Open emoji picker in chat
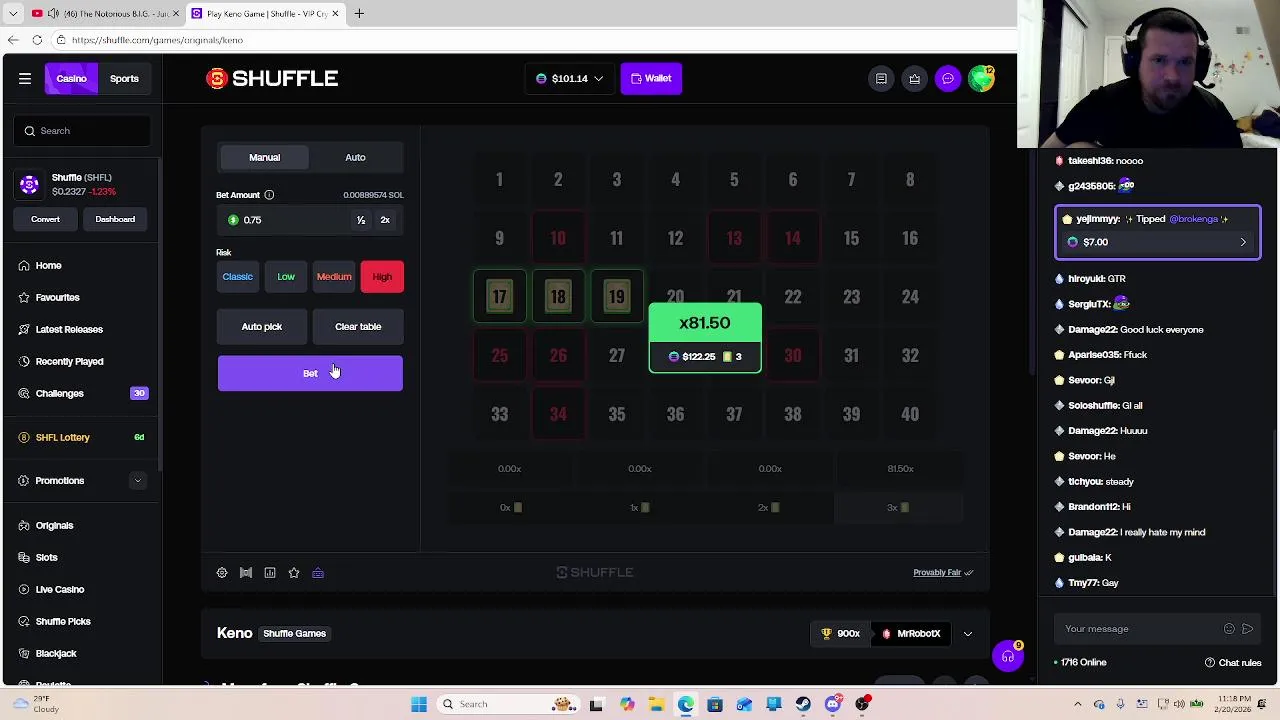The width and height of the screenshot is (1280, 720). pyautogui.click(x=1229, y=629)
